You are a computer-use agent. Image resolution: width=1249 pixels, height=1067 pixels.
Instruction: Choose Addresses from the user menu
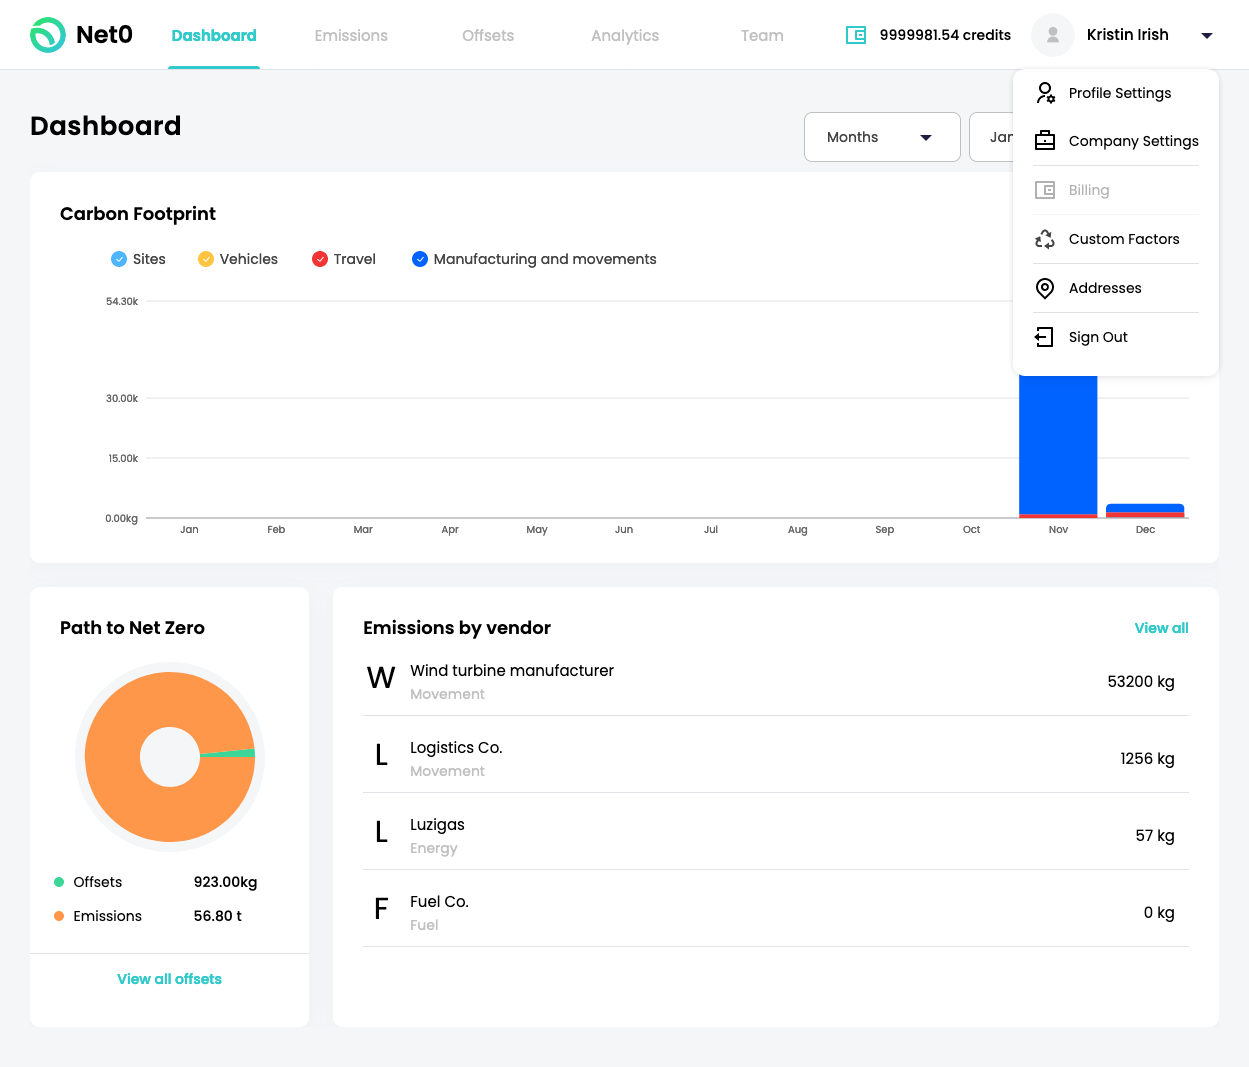1116,288
